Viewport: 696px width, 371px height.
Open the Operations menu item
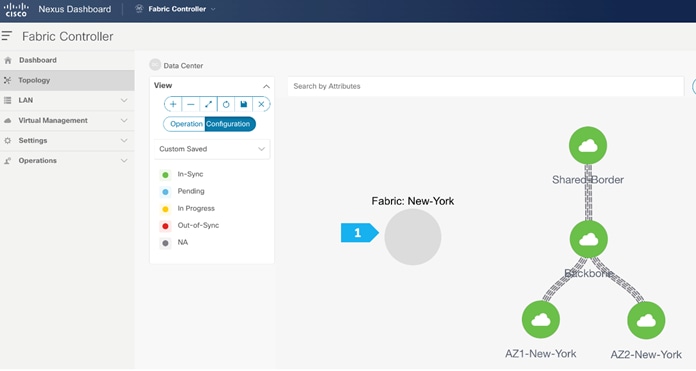click(67, 161)
